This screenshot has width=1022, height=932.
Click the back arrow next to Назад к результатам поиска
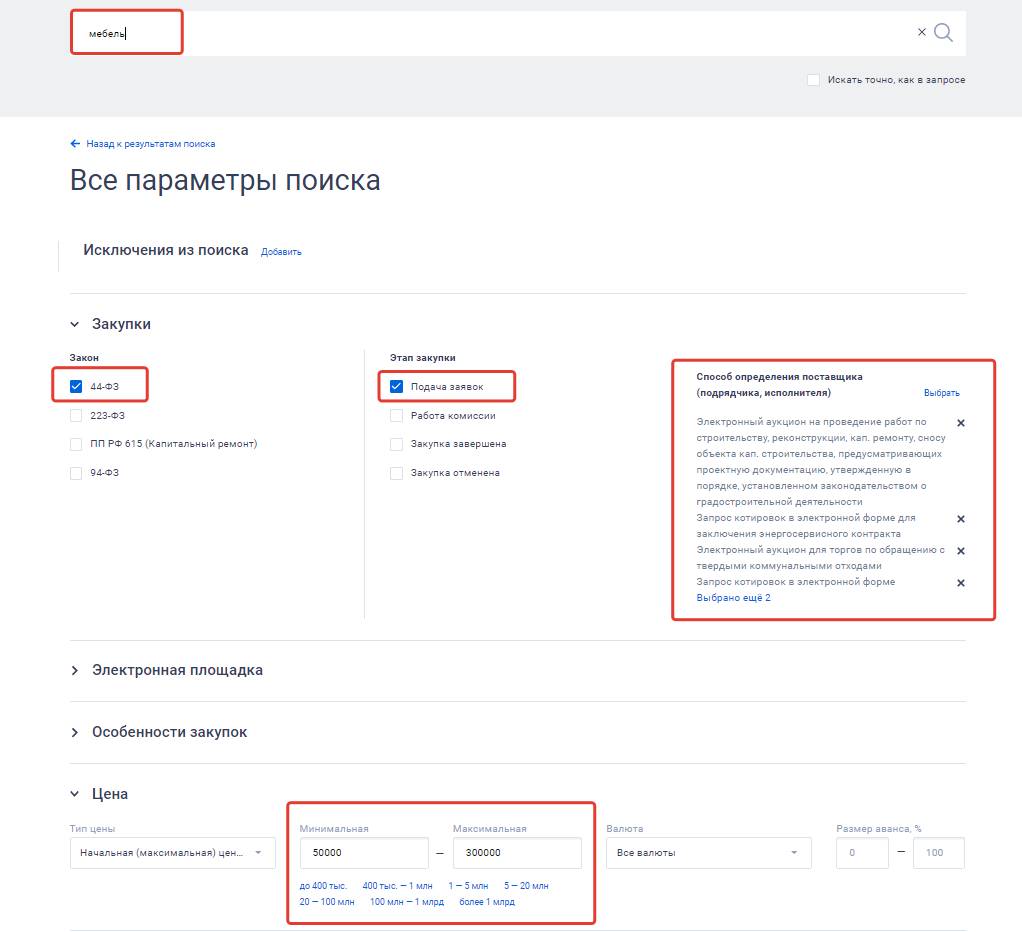click(75, 143)
